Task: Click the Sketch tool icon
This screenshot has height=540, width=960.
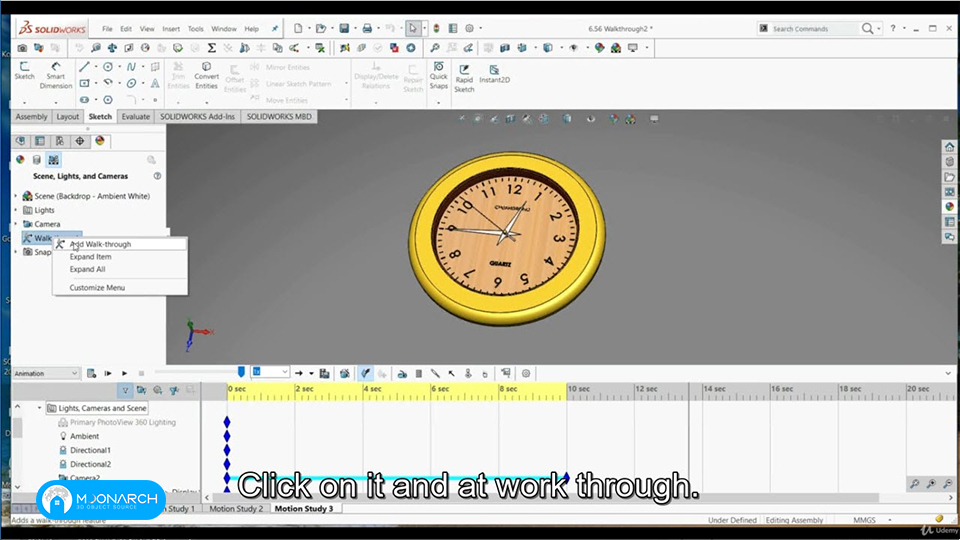Action: (24, 70)
